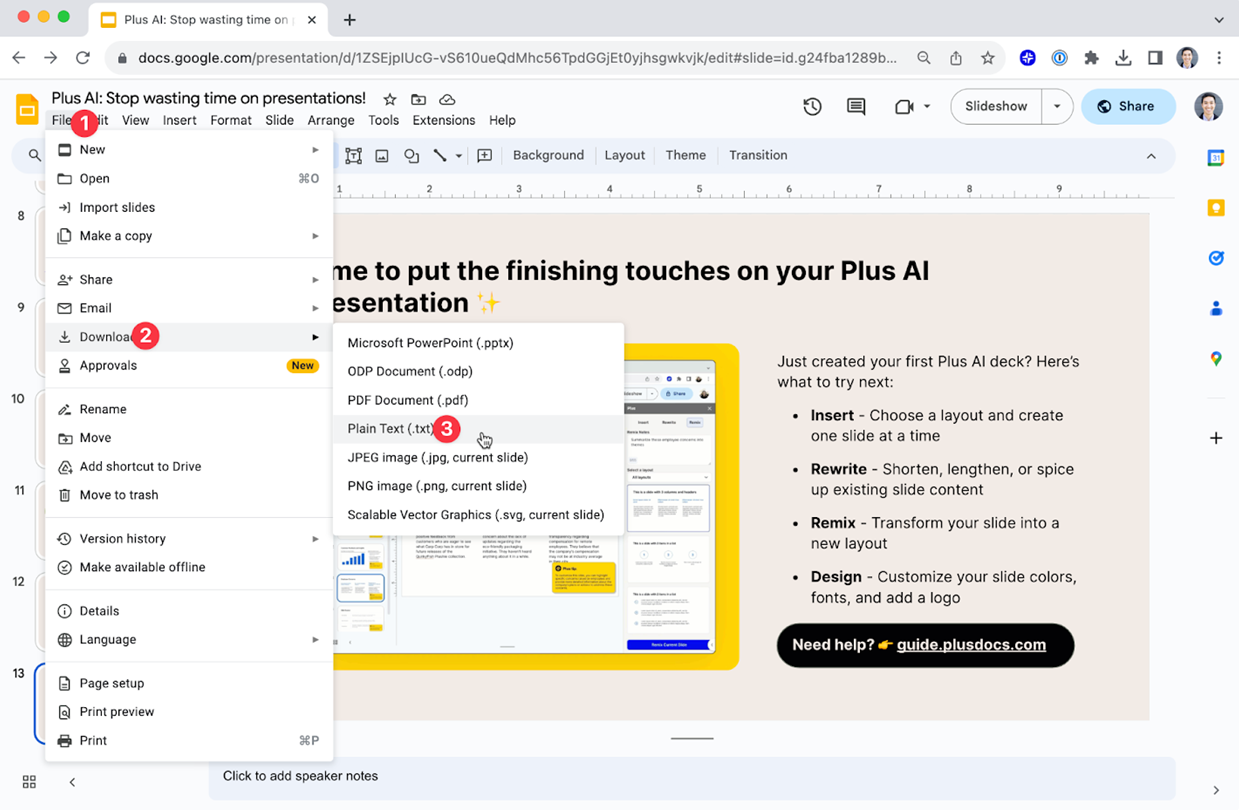1239x810 pixels.
Task: Switch to grid view of slides
Action: point(28,781)
